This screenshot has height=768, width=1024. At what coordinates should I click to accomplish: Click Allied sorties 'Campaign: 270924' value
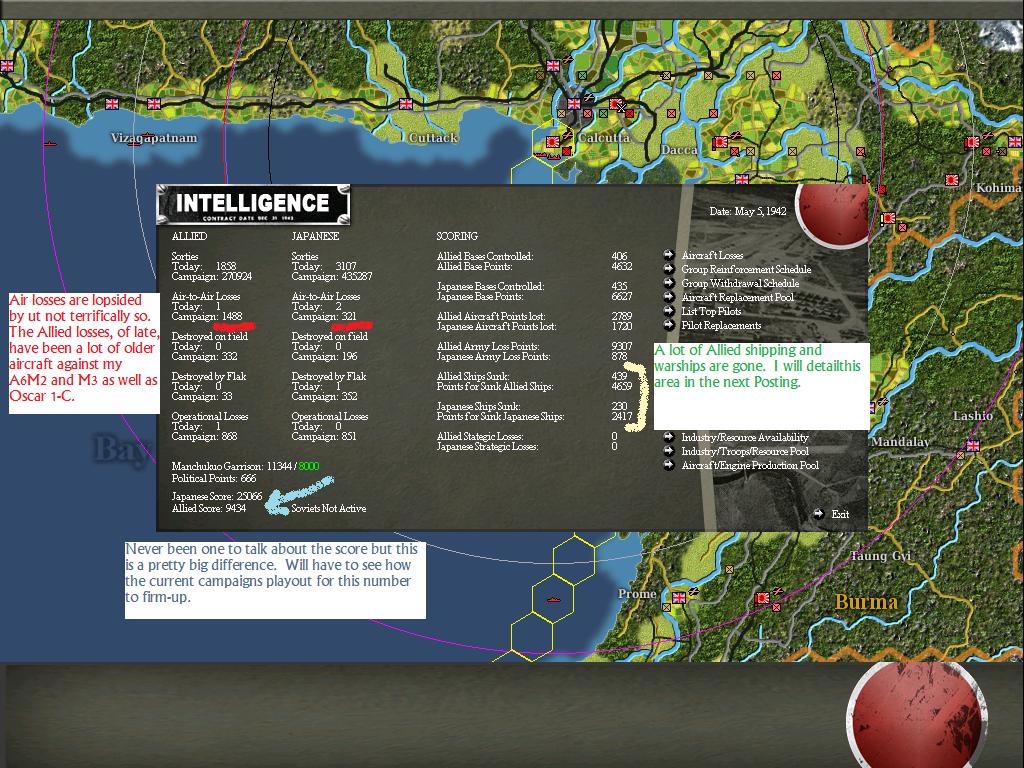click(x=212, y=276)
